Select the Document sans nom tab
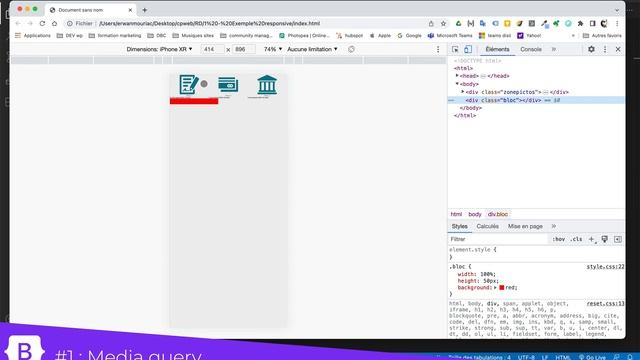The height and width of the screenshot is (360, 640). coord(89,10)
